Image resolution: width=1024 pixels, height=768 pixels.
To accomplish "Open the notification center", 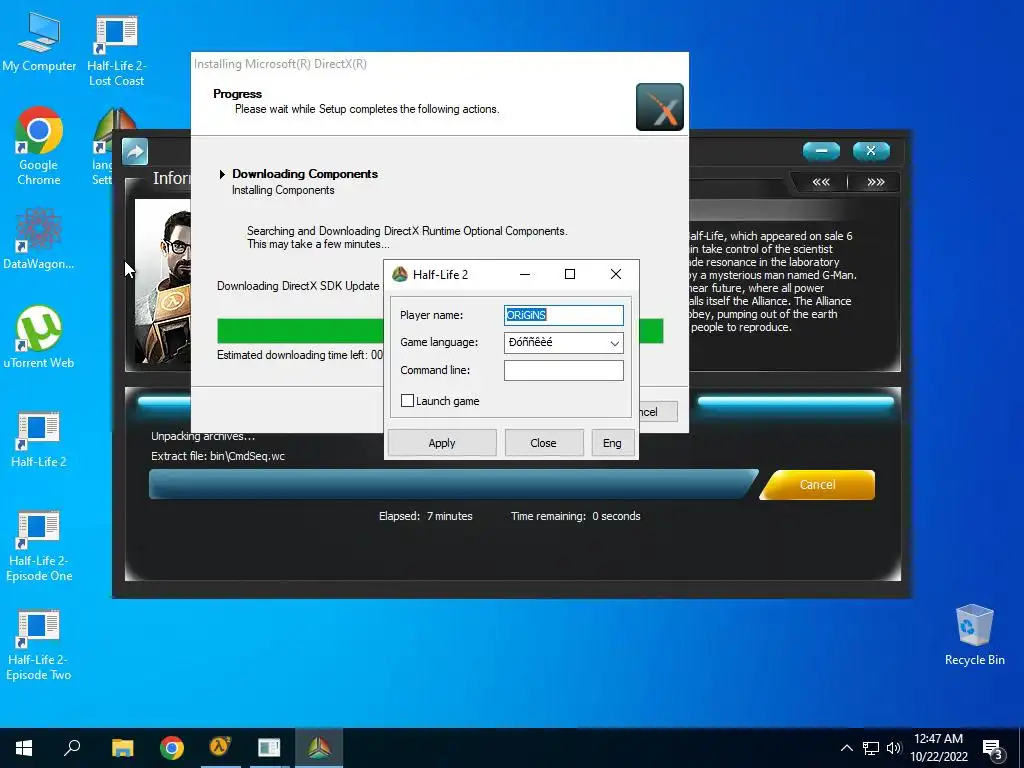I will 993,750.
